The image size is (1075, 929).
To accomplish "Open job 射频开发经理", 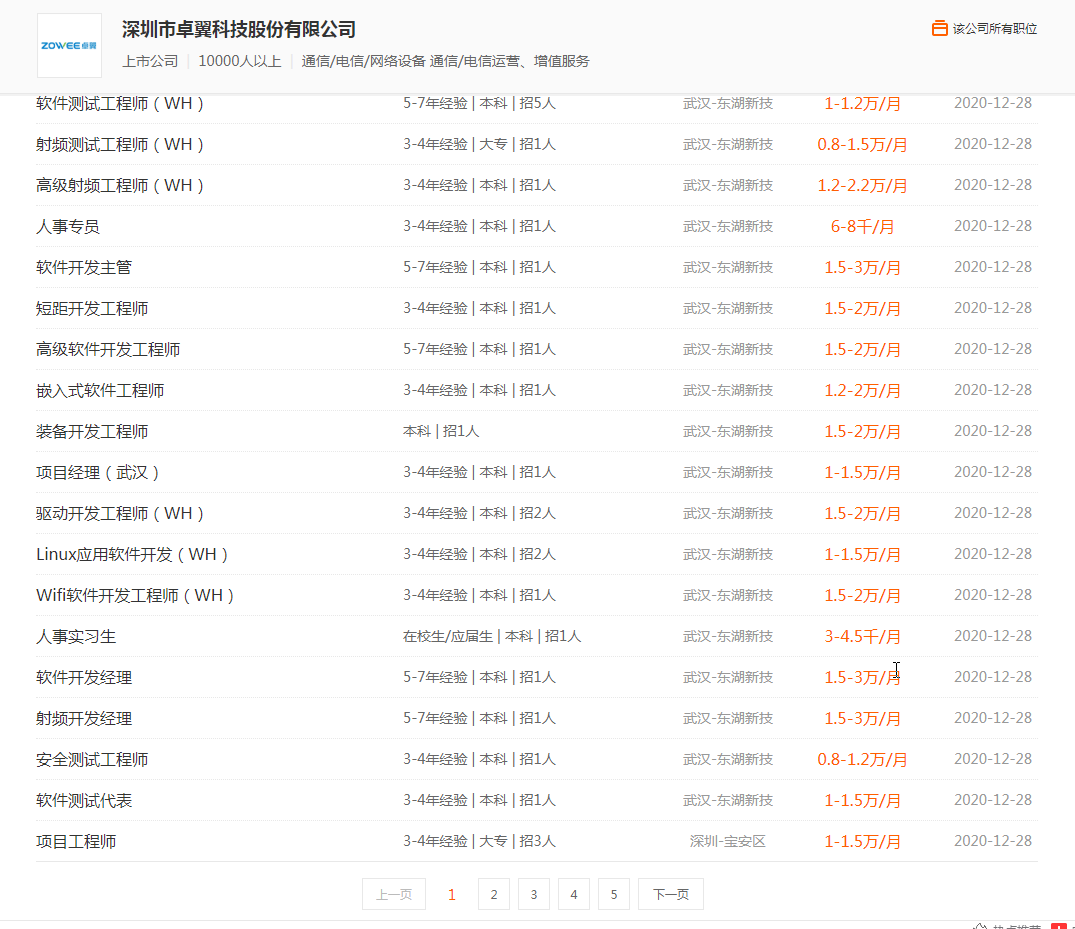I will tap(84, 719).
